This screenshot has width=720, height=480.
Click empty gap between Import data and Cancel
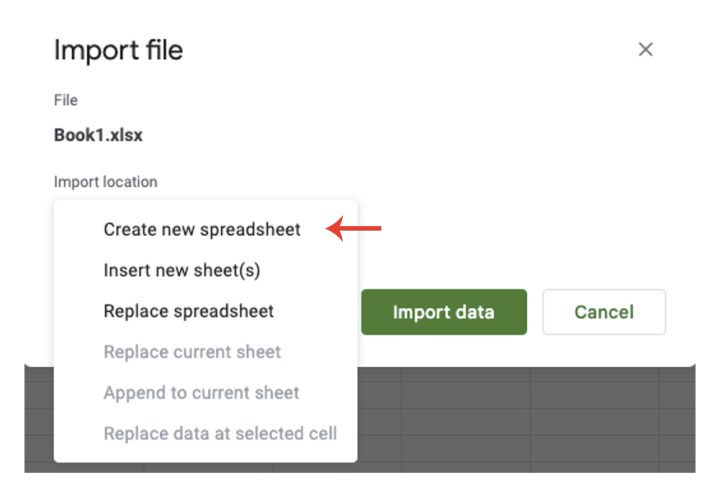pos(535,312)
